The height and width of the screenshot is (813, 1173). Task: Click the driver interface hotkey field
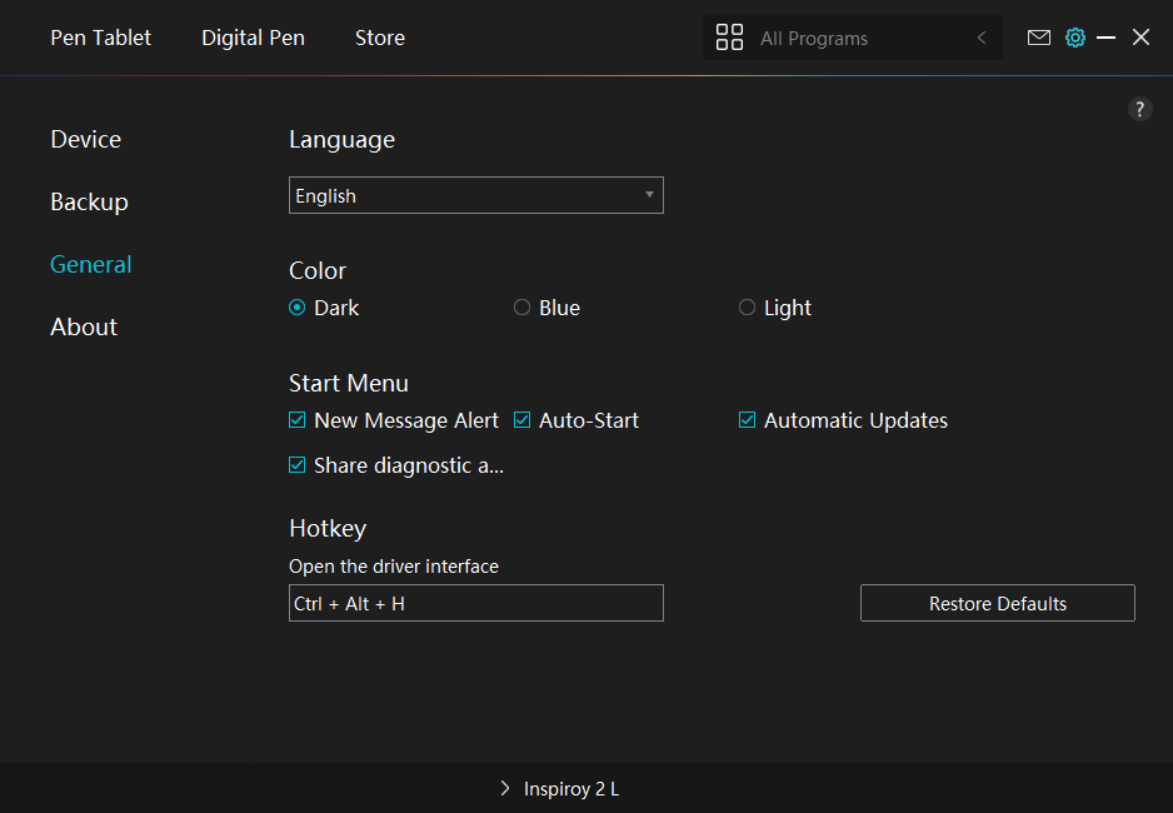point(476,604)
